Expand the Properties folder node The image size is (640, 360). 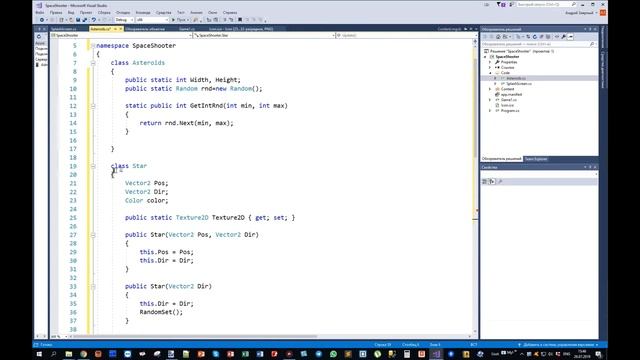490,62
